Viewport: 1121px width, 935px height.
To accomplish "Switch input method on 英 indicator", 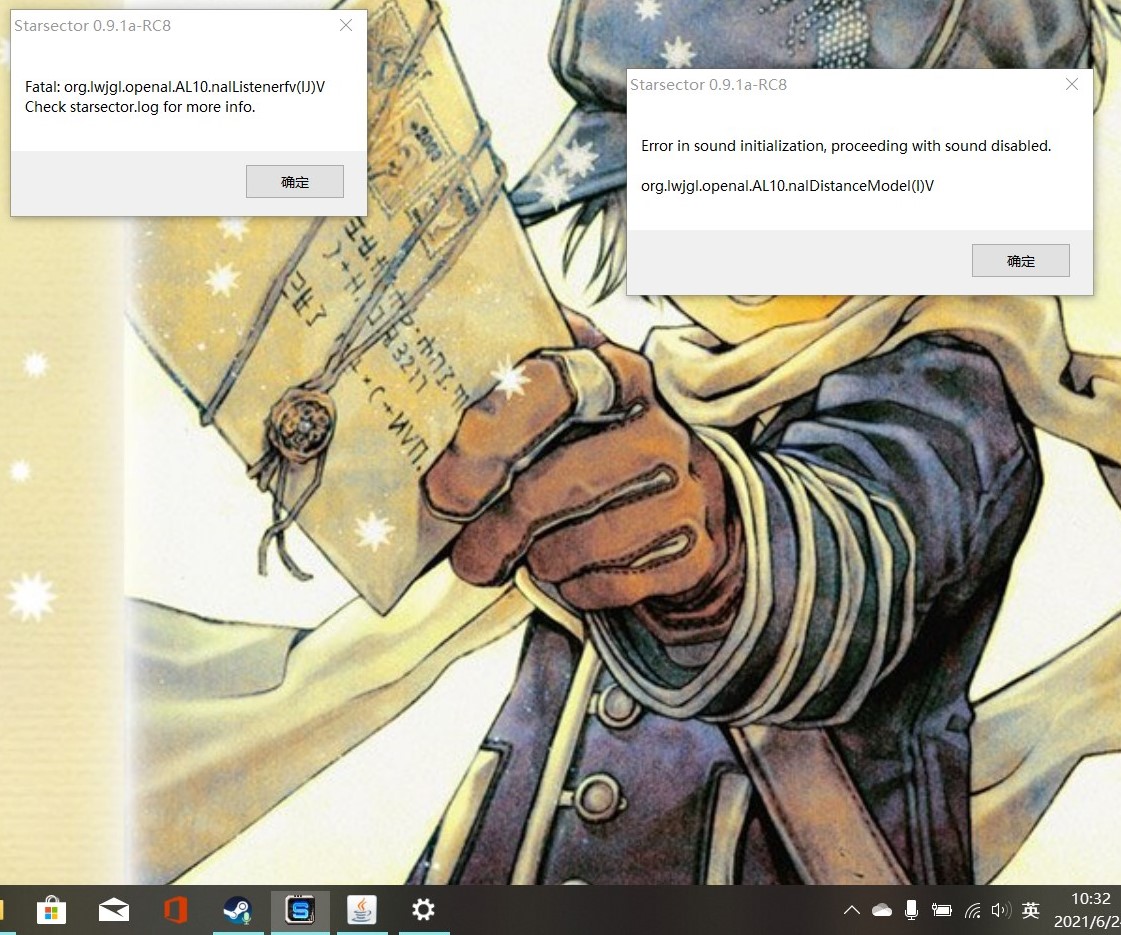I will [x=1030, y=910].
